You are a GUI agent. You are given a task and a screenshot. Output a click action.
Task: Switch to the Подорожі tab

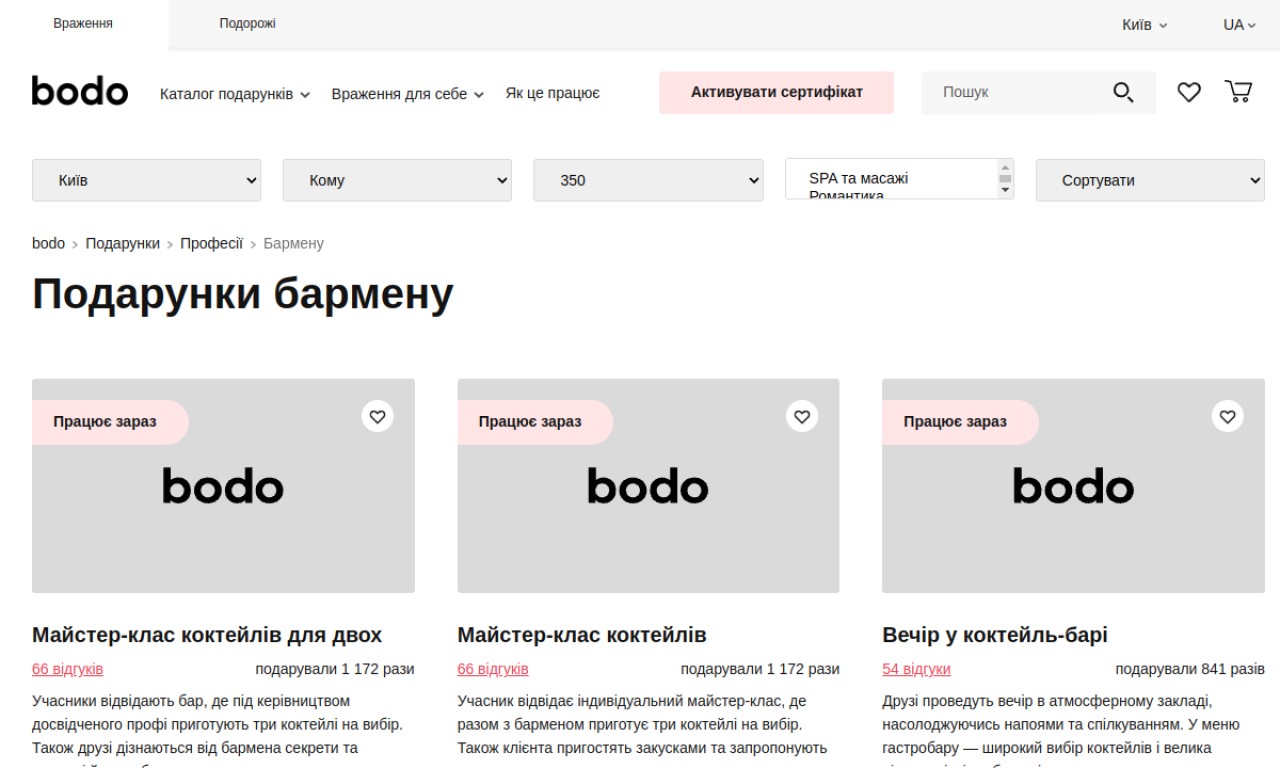point(247,24)
